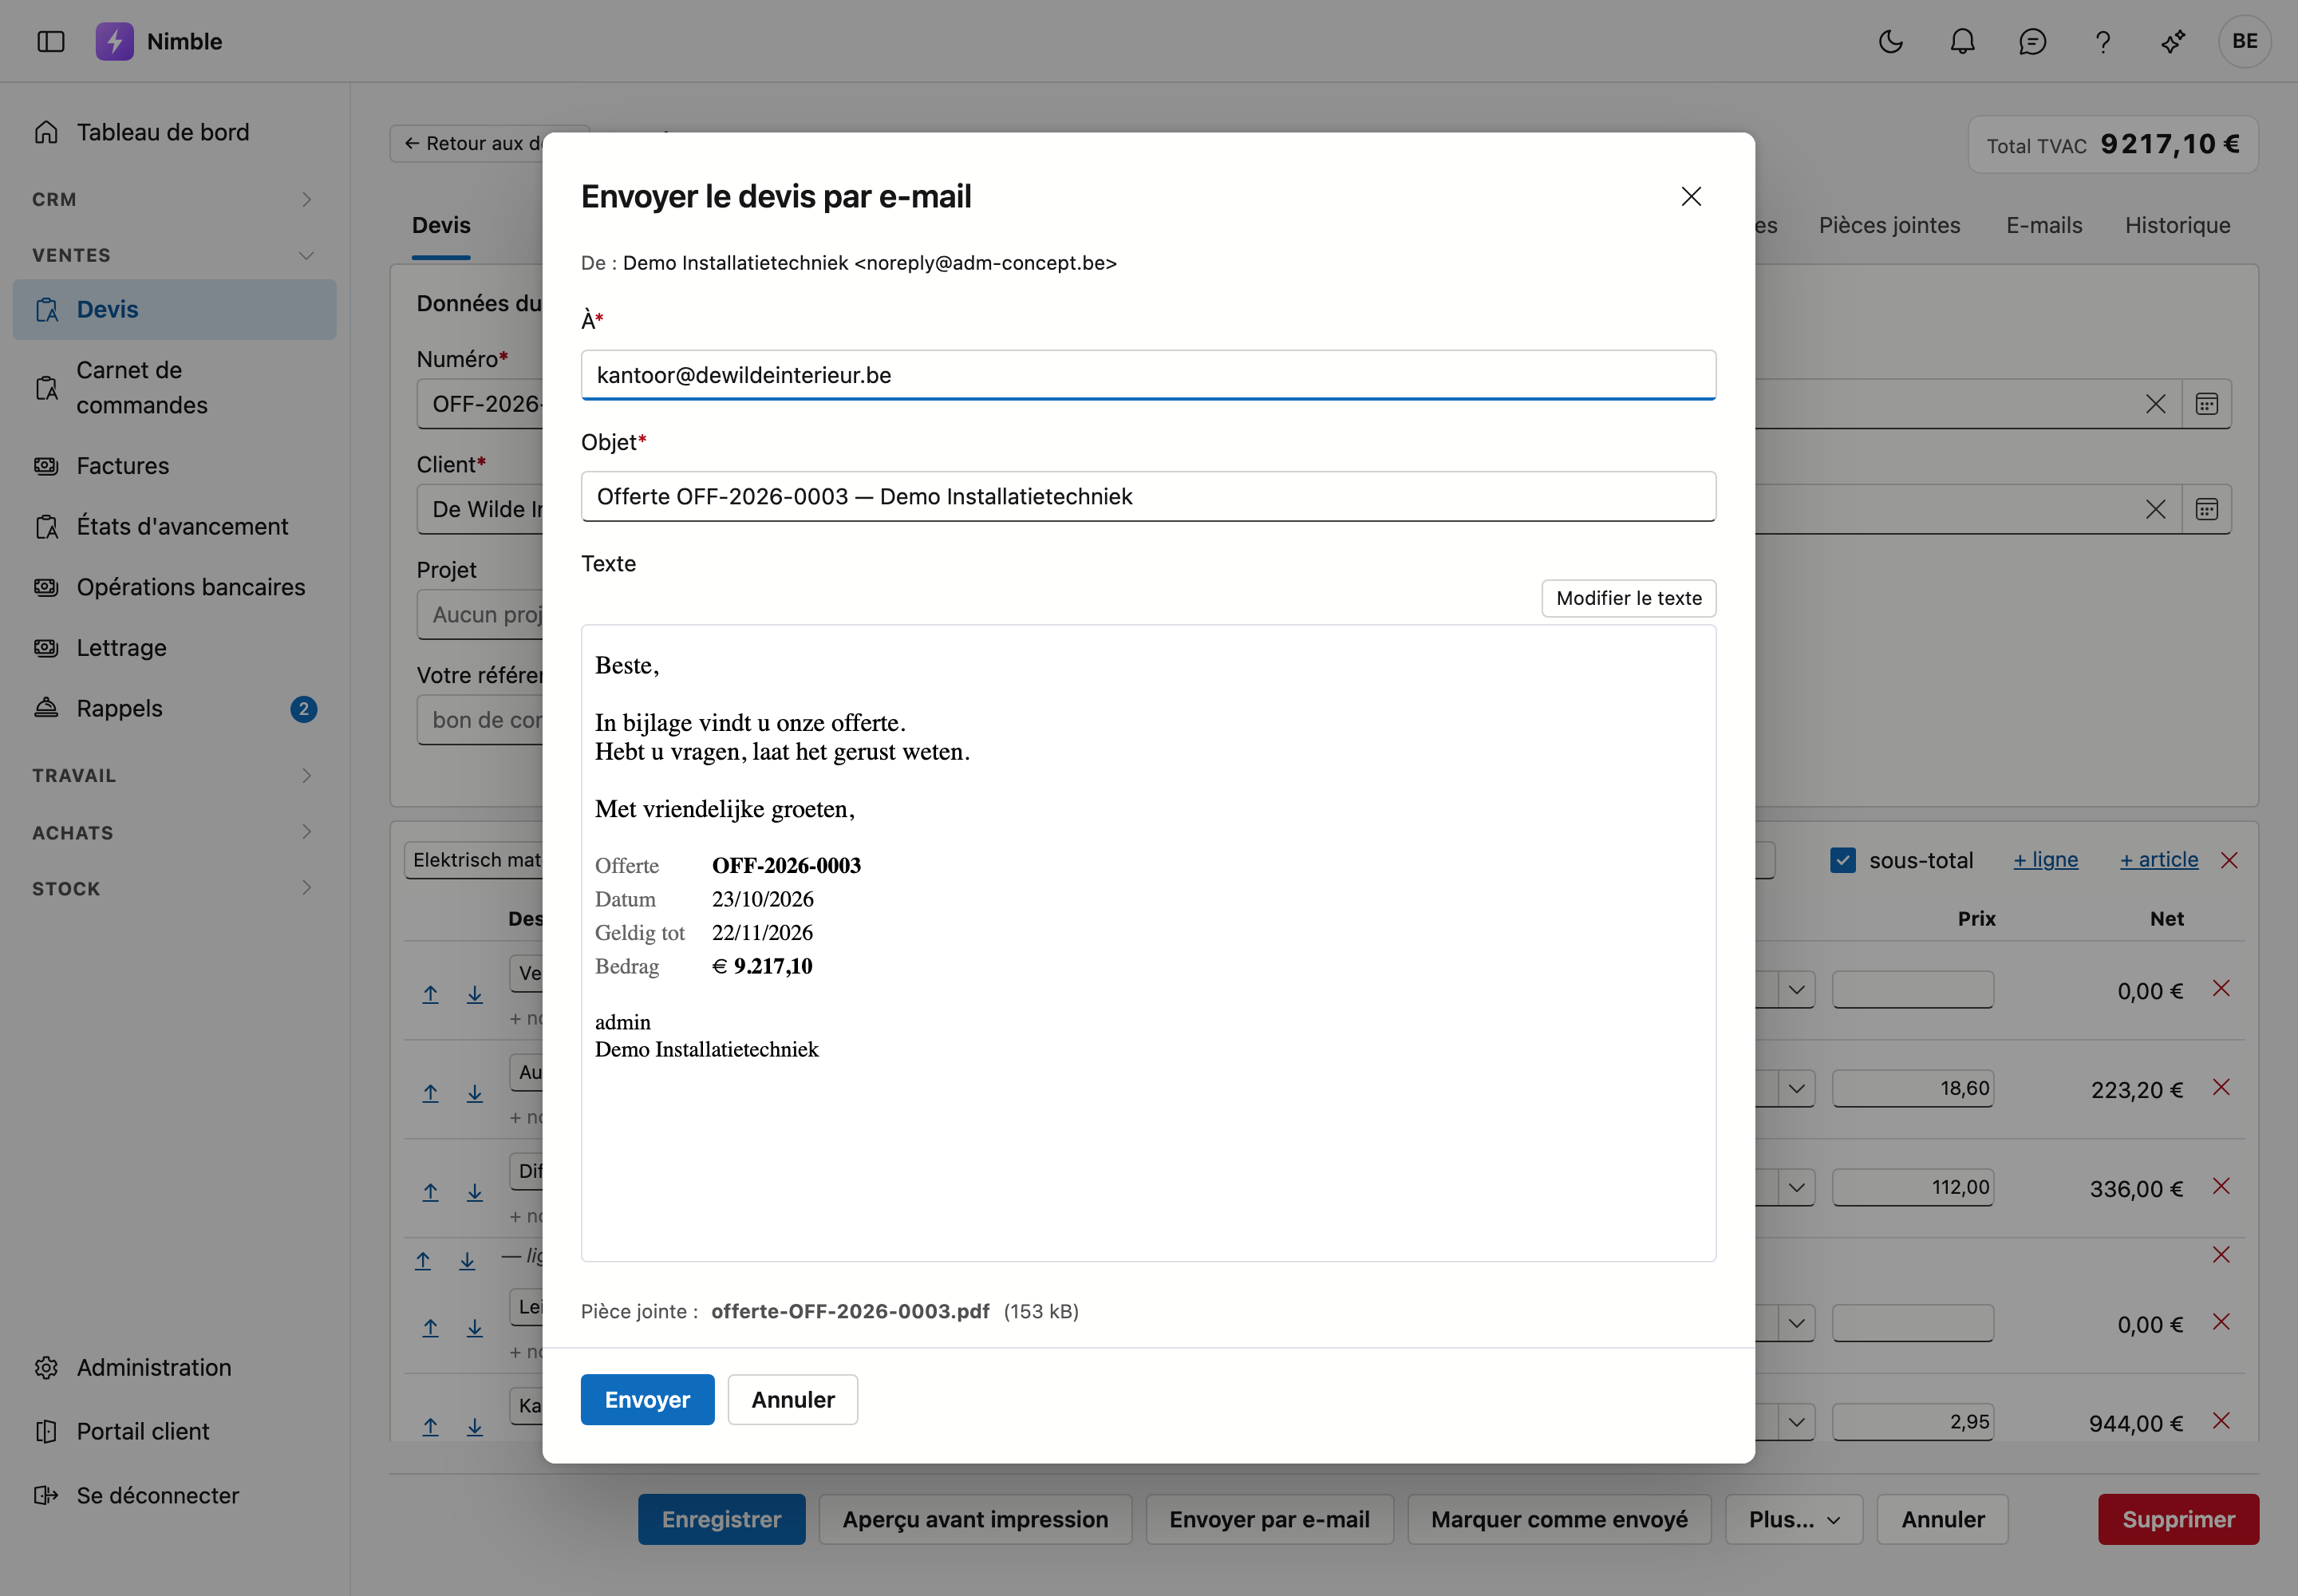Open the chat messages icon
Image resolution: width=2298 pixels, height=1596 pixels.
point(2032,41)
